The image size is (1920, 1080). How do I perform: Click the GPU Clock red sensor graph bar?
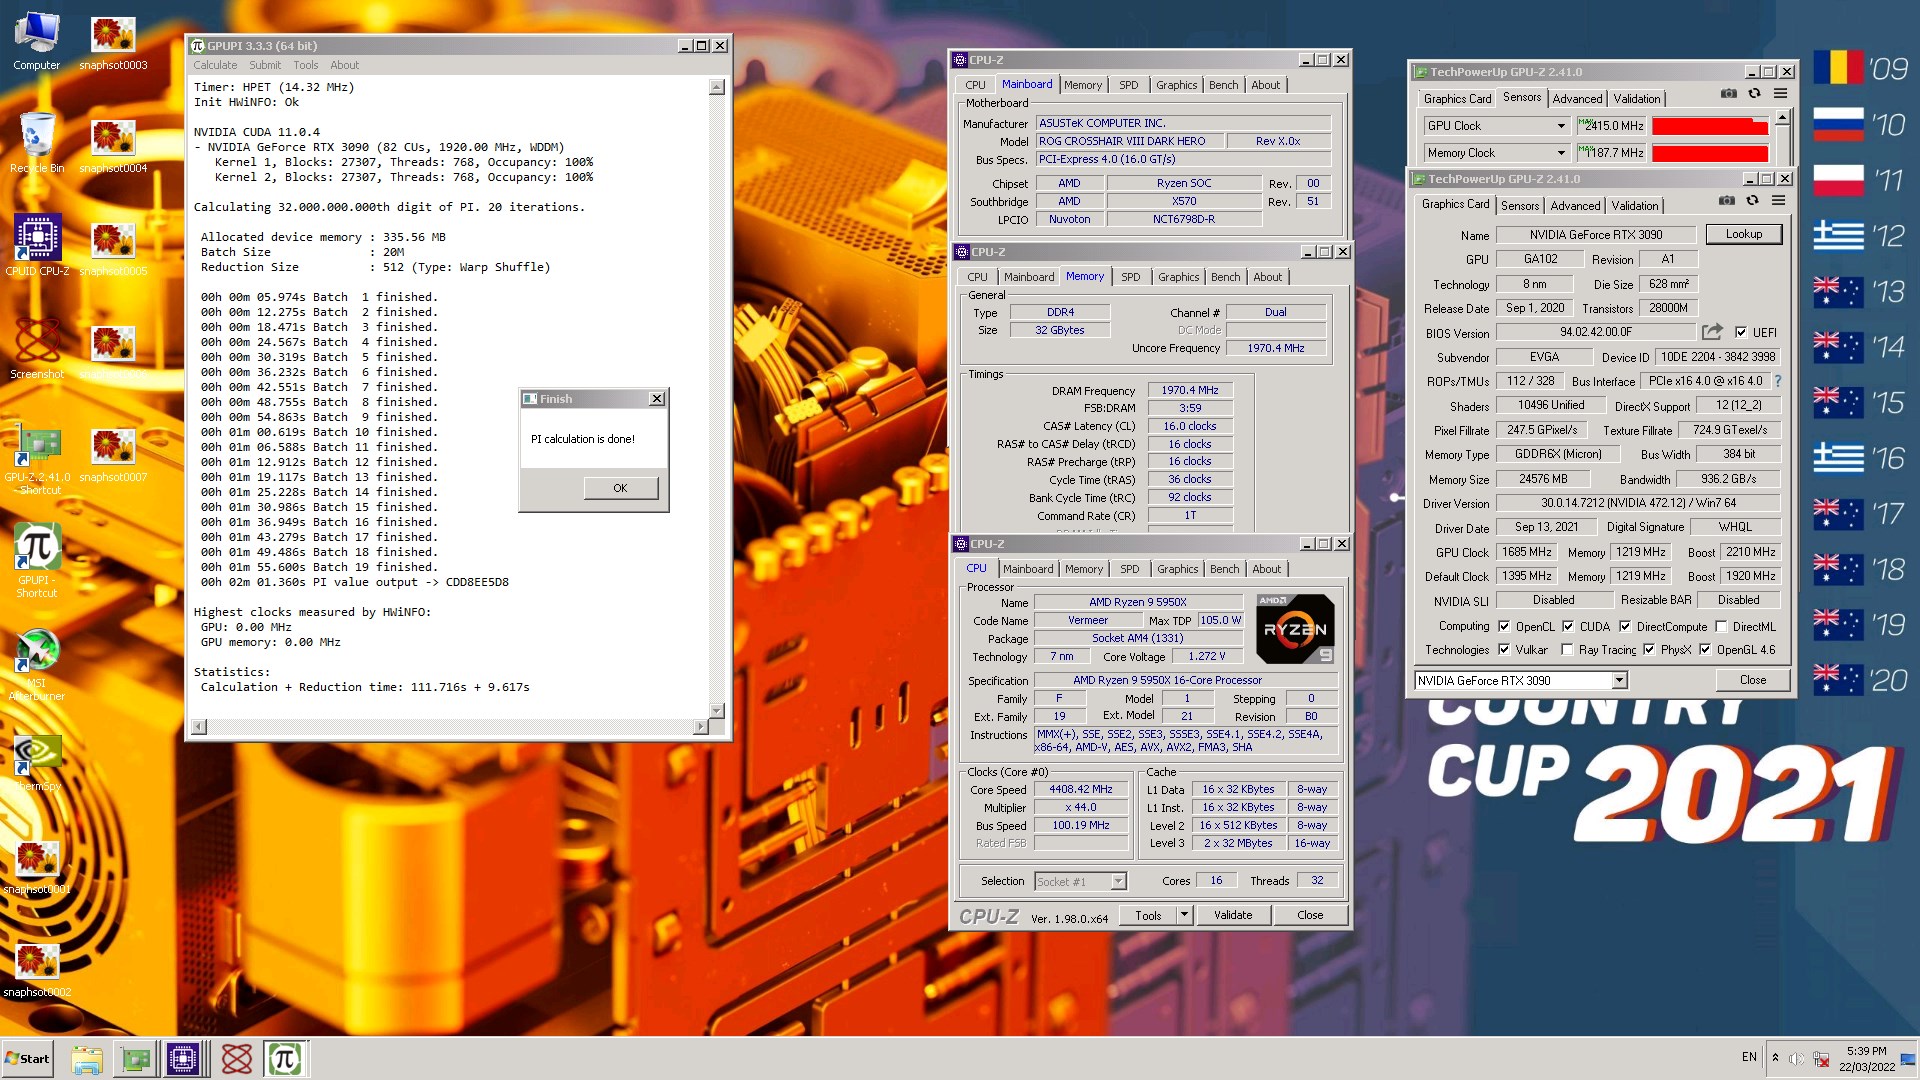click(1709, 126)
